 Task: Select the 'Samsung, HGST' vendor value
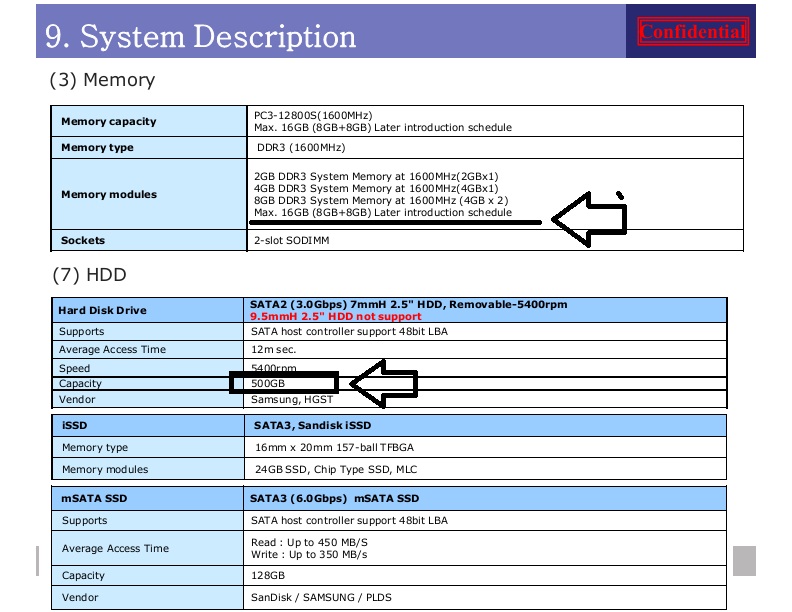point(292,399)
